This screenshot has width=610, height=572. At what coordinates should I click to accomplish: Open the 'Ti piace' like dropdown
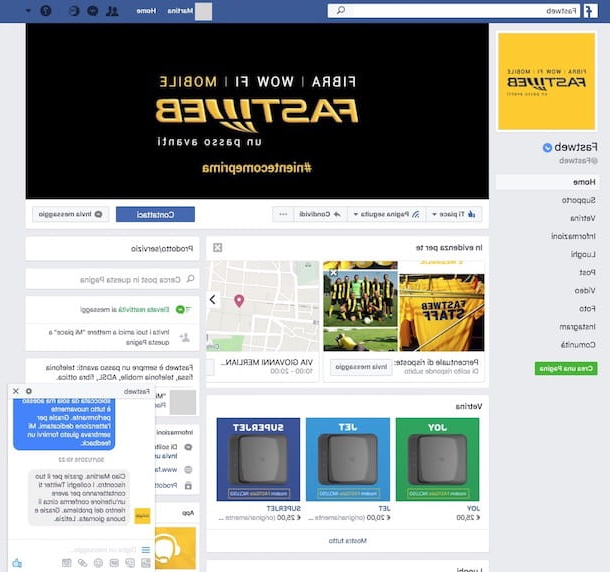point(454,214)
